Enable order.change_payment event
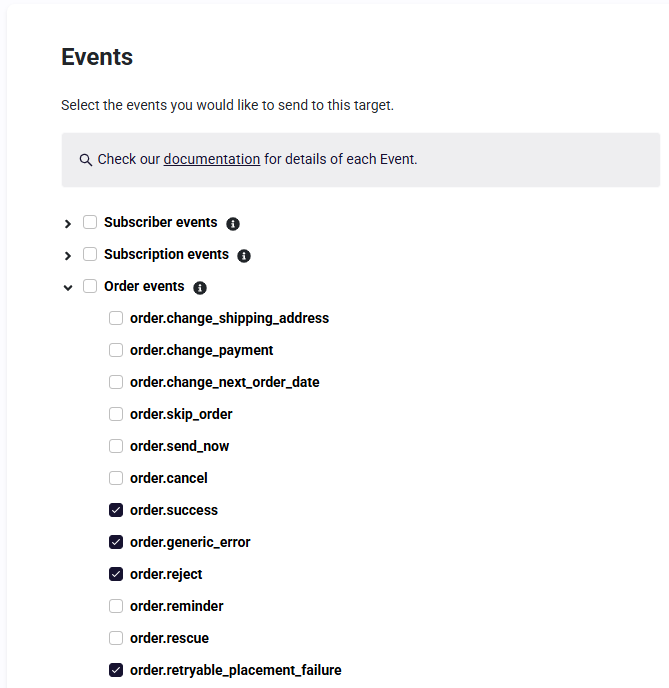The image size is (669, 688). tap(116, 350)
